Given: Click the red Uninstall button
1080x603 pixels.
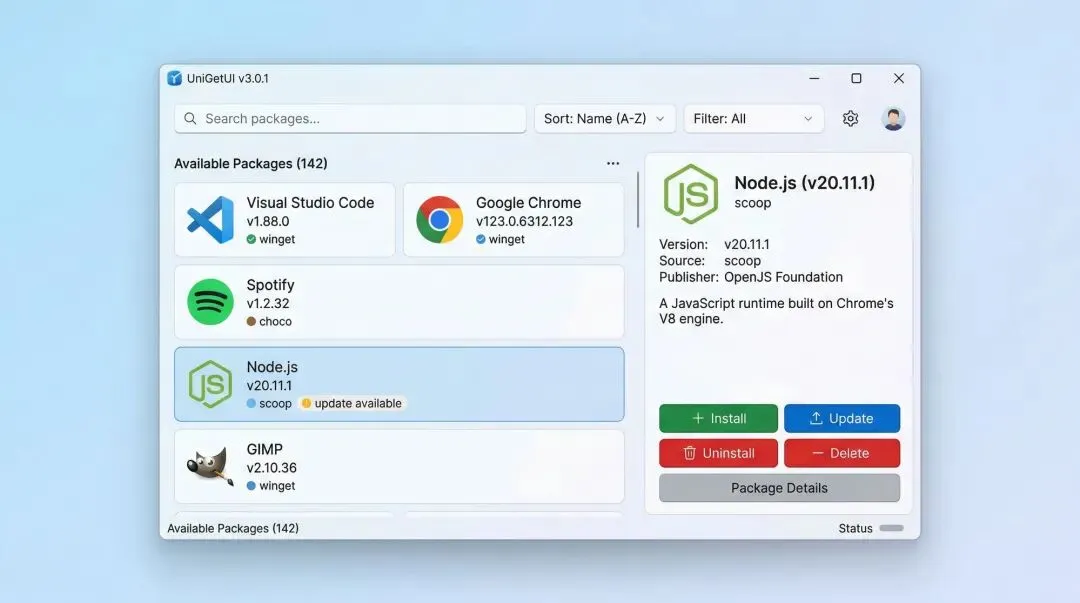Looking at the screenshot, I should [718, 453].
